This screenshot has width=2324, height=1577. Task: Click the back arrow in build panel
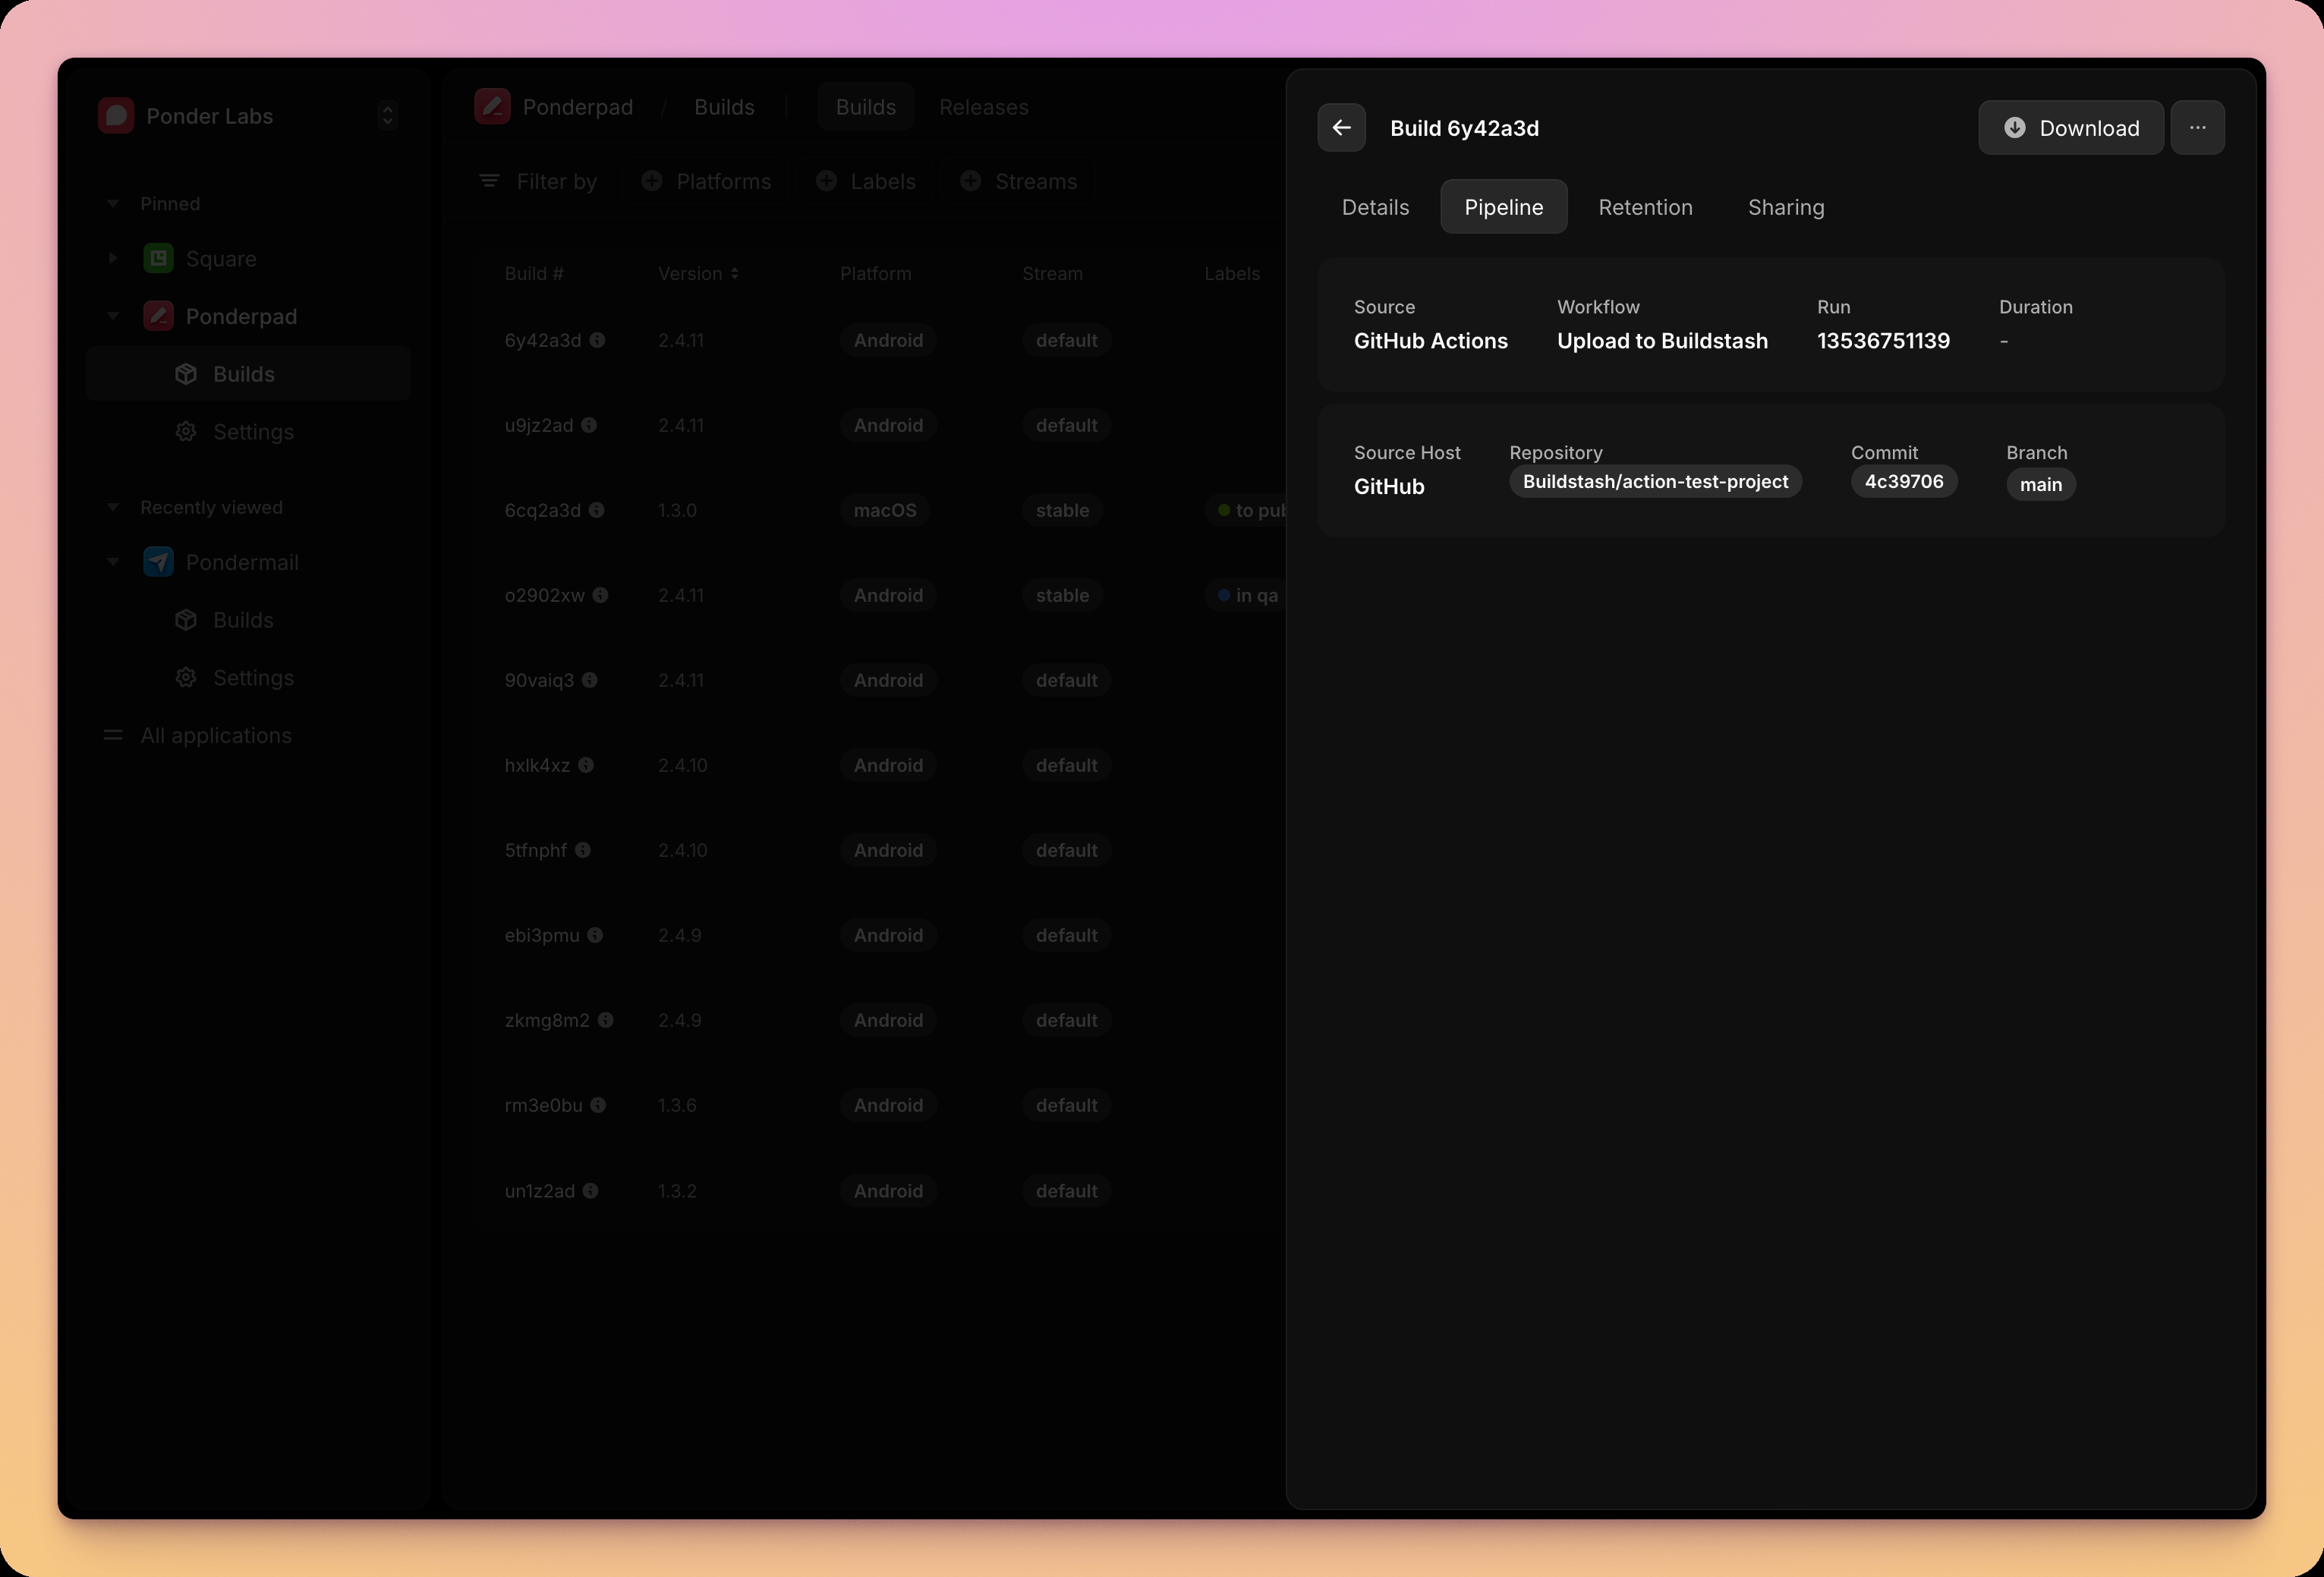point(1341,128)
